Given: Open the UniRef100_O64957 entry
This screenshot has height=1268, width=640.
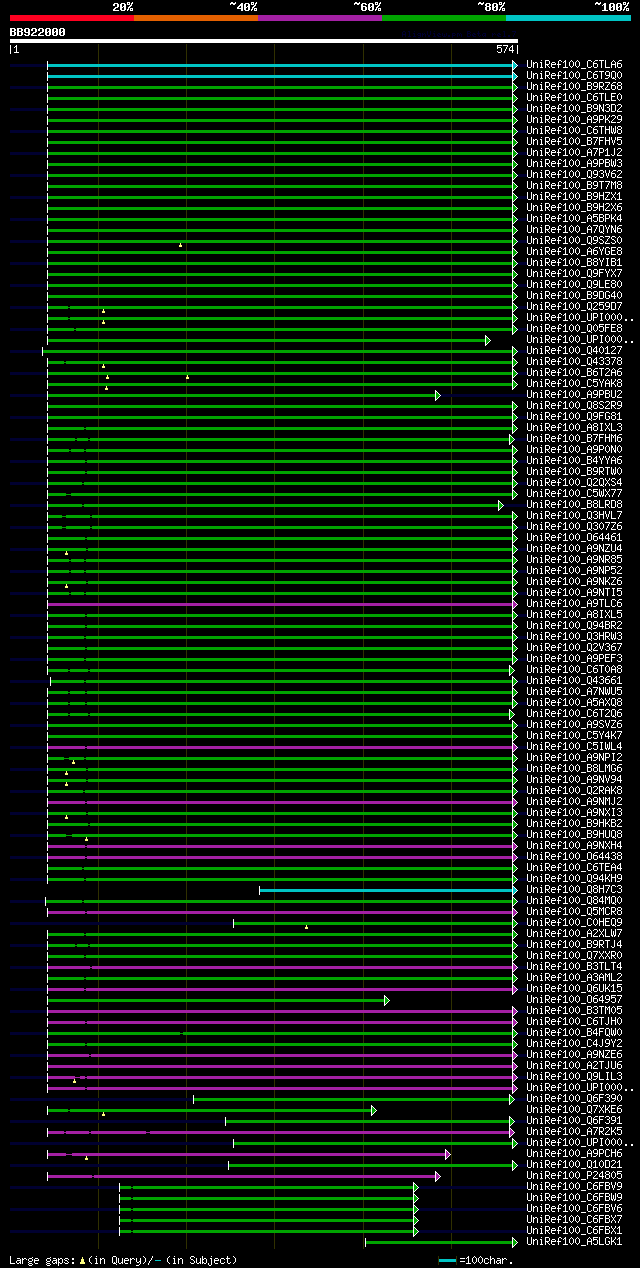Looking at the screenshot, I should 574,999.
